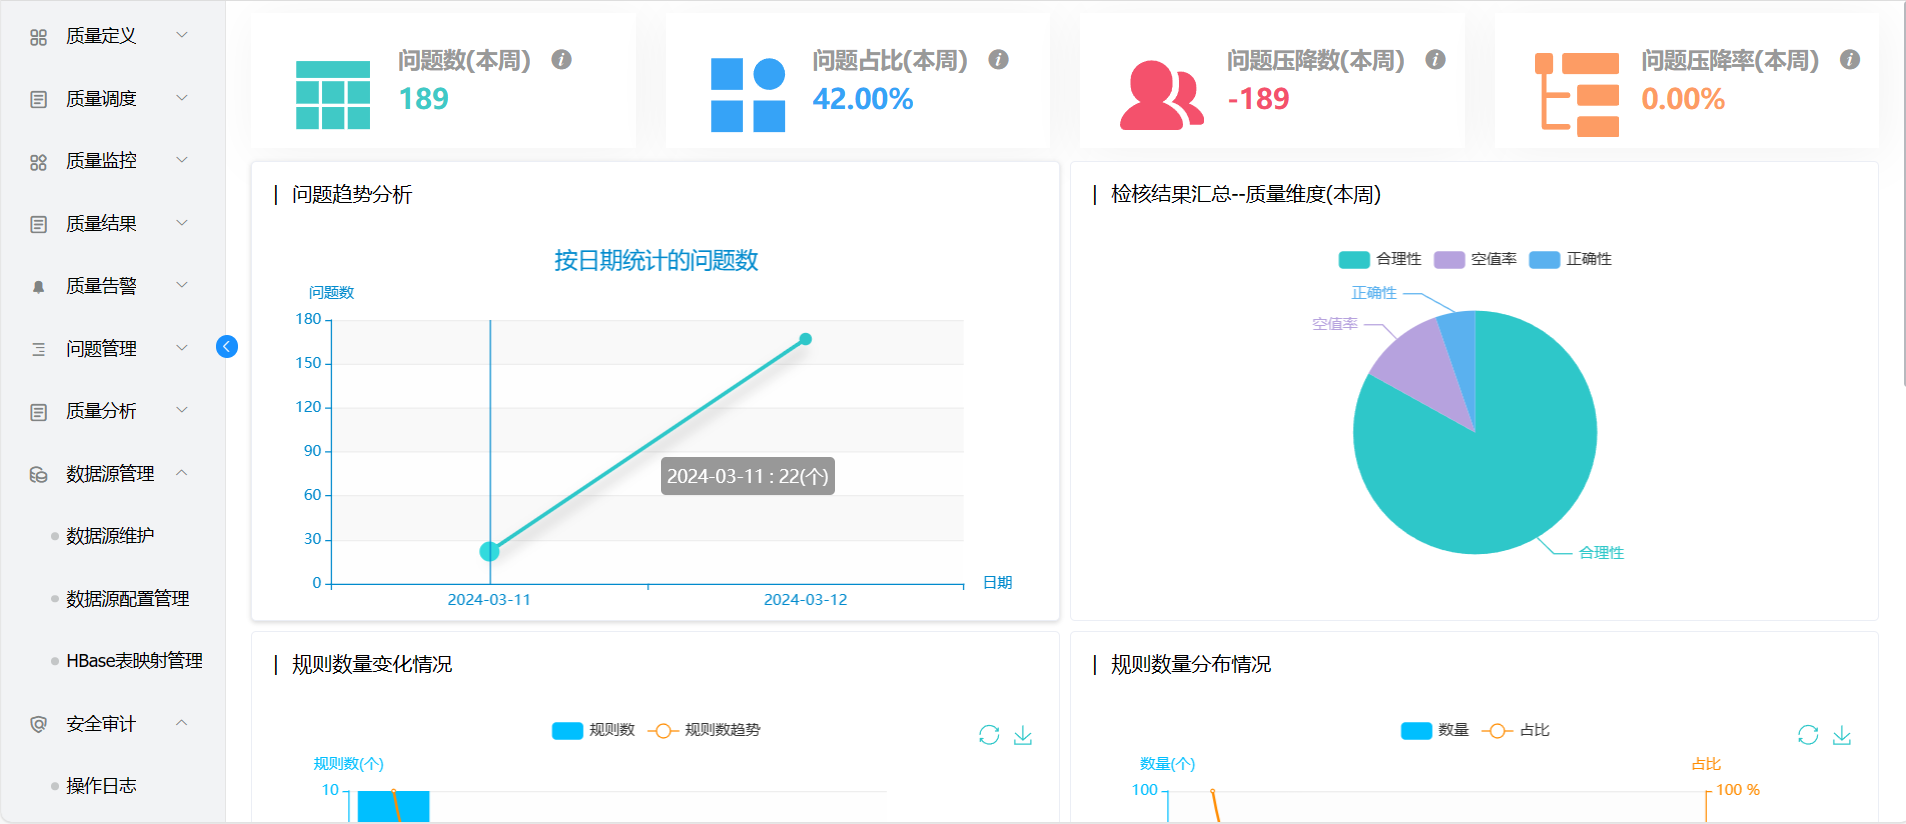Screen dimensions: 1906x824
Task: Click the 0.00% value
Action: [x=1683, y=99]
